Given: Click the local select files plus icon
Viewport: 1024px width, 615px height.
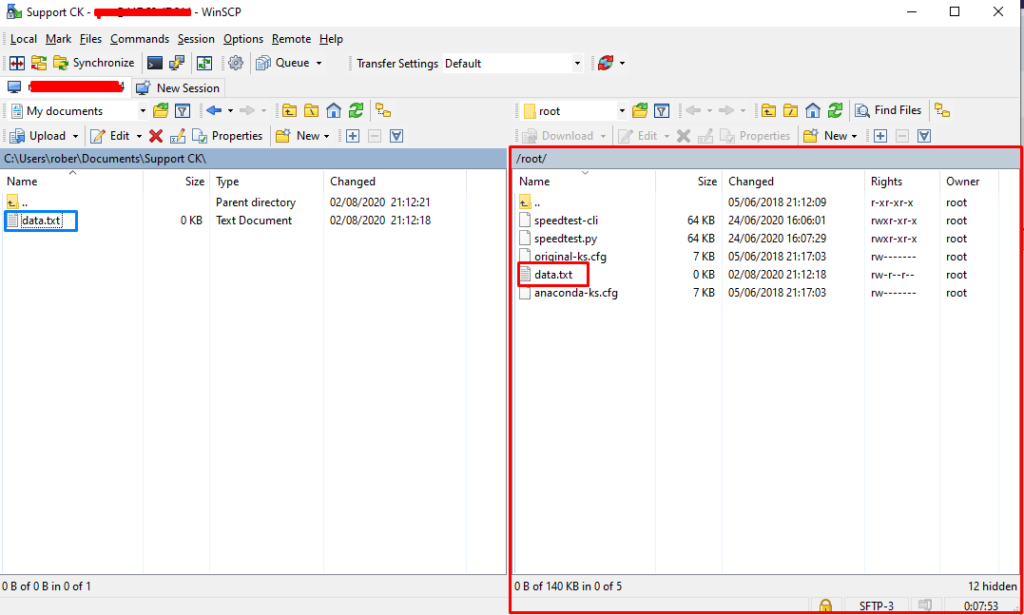Looking at the screenshot, I should tap(353, 136).
